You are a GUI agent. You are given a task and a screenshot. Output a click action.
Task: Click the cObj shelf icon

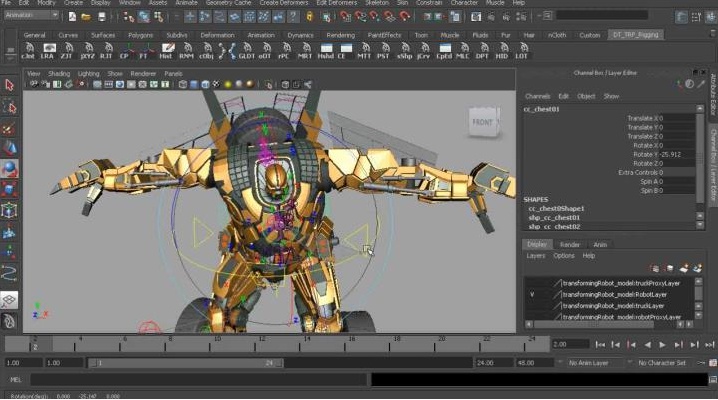206,51
